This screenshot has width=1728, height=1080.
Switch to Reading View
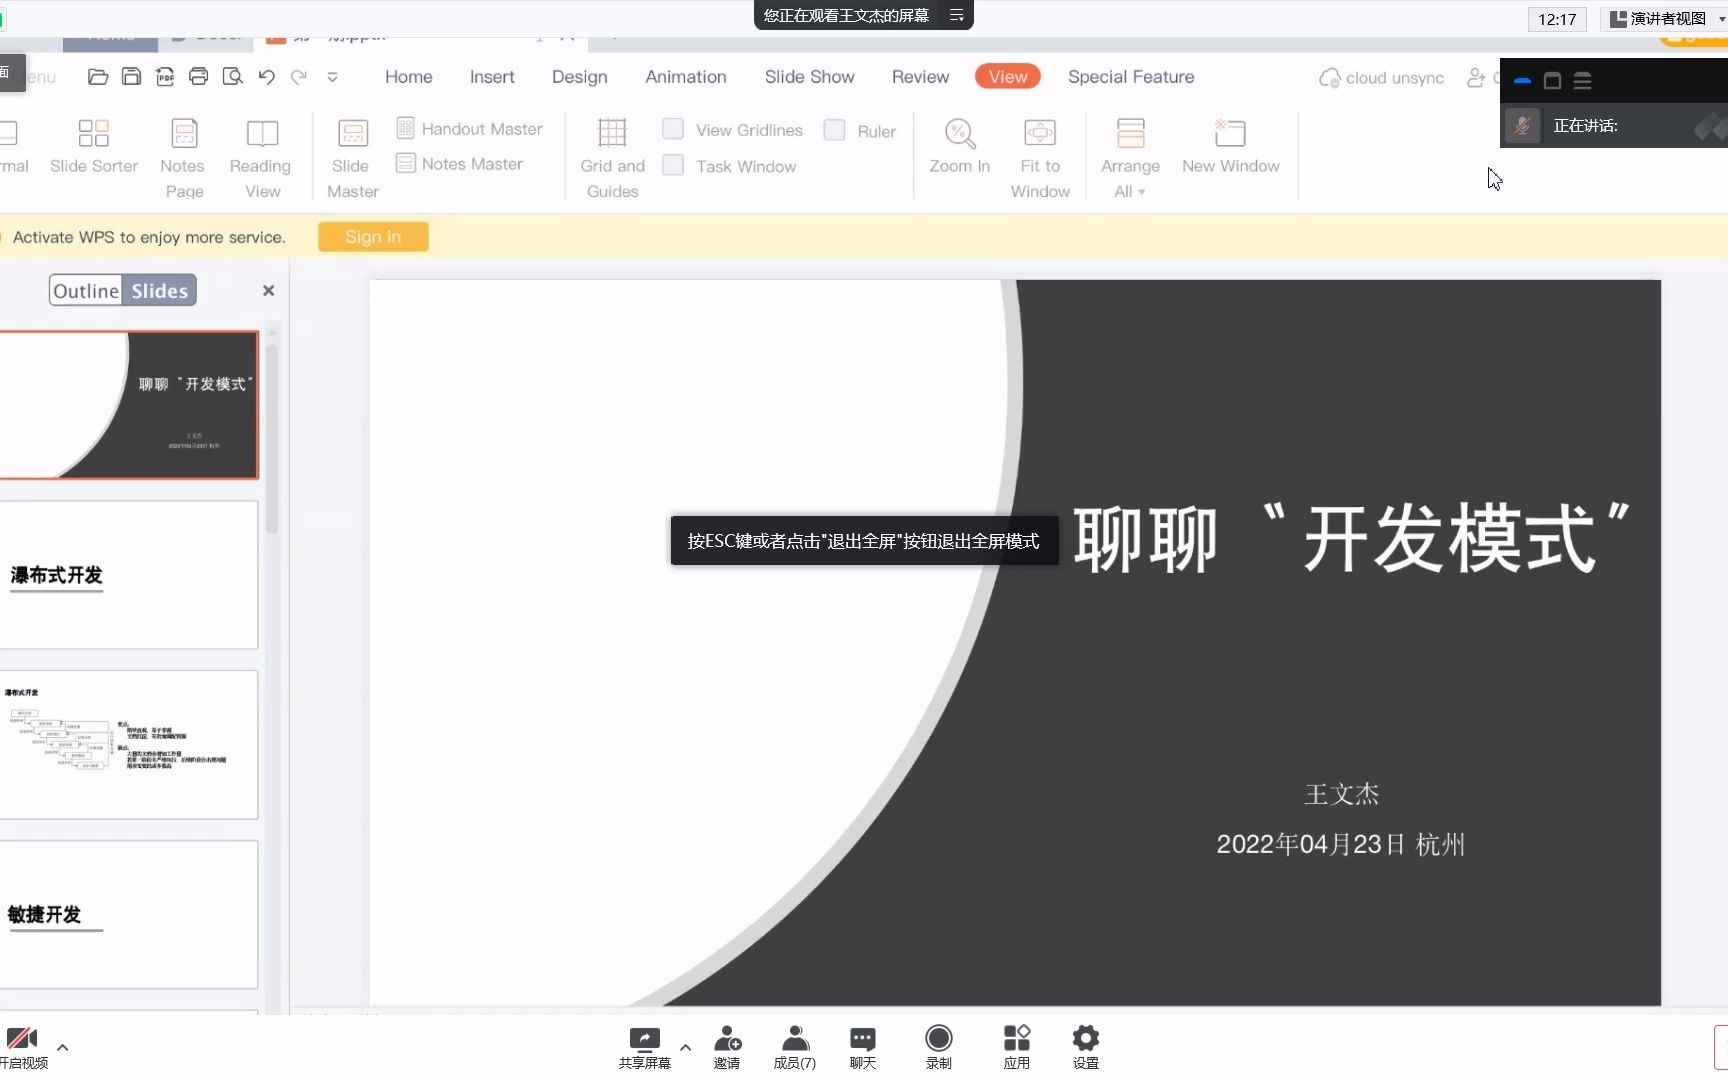(261, 158)
